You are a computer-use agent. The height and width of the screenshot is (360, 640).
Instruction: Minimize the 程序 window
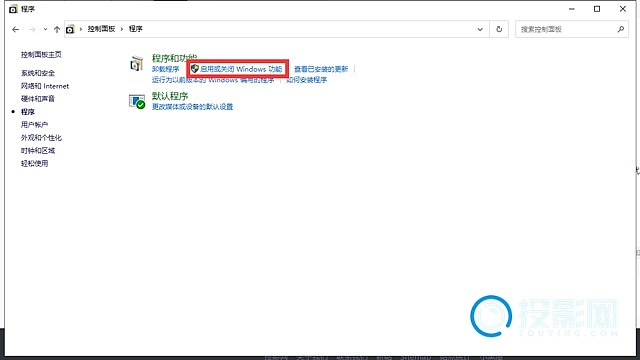(571, 9)
